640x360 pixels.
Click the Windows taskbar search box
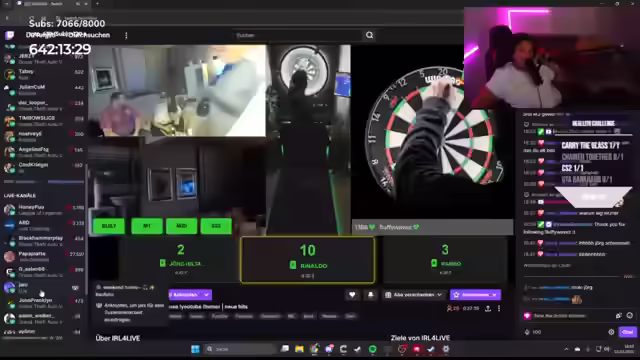coord(240,349)
